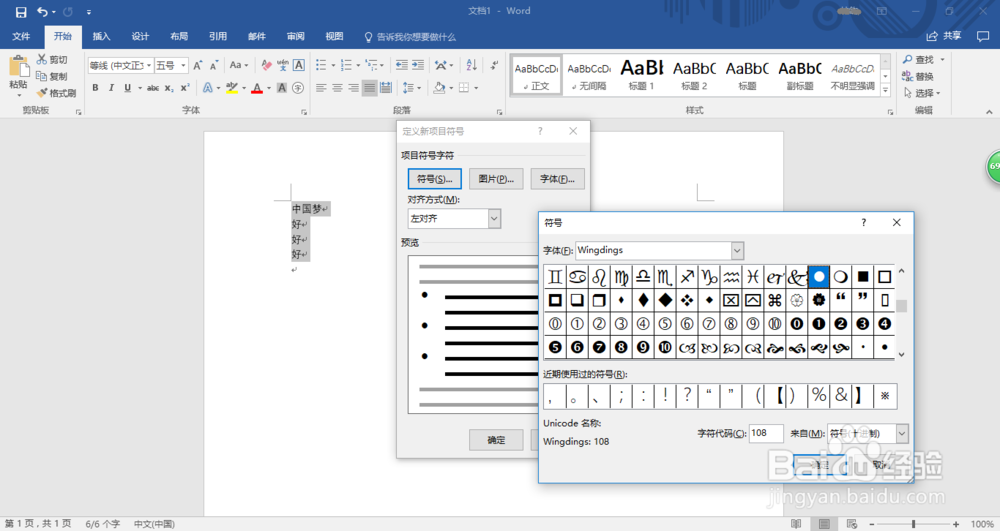Click the Save icon in the title bar
This screenshot has height=531, width=1000.
click(x=21, y=11)
